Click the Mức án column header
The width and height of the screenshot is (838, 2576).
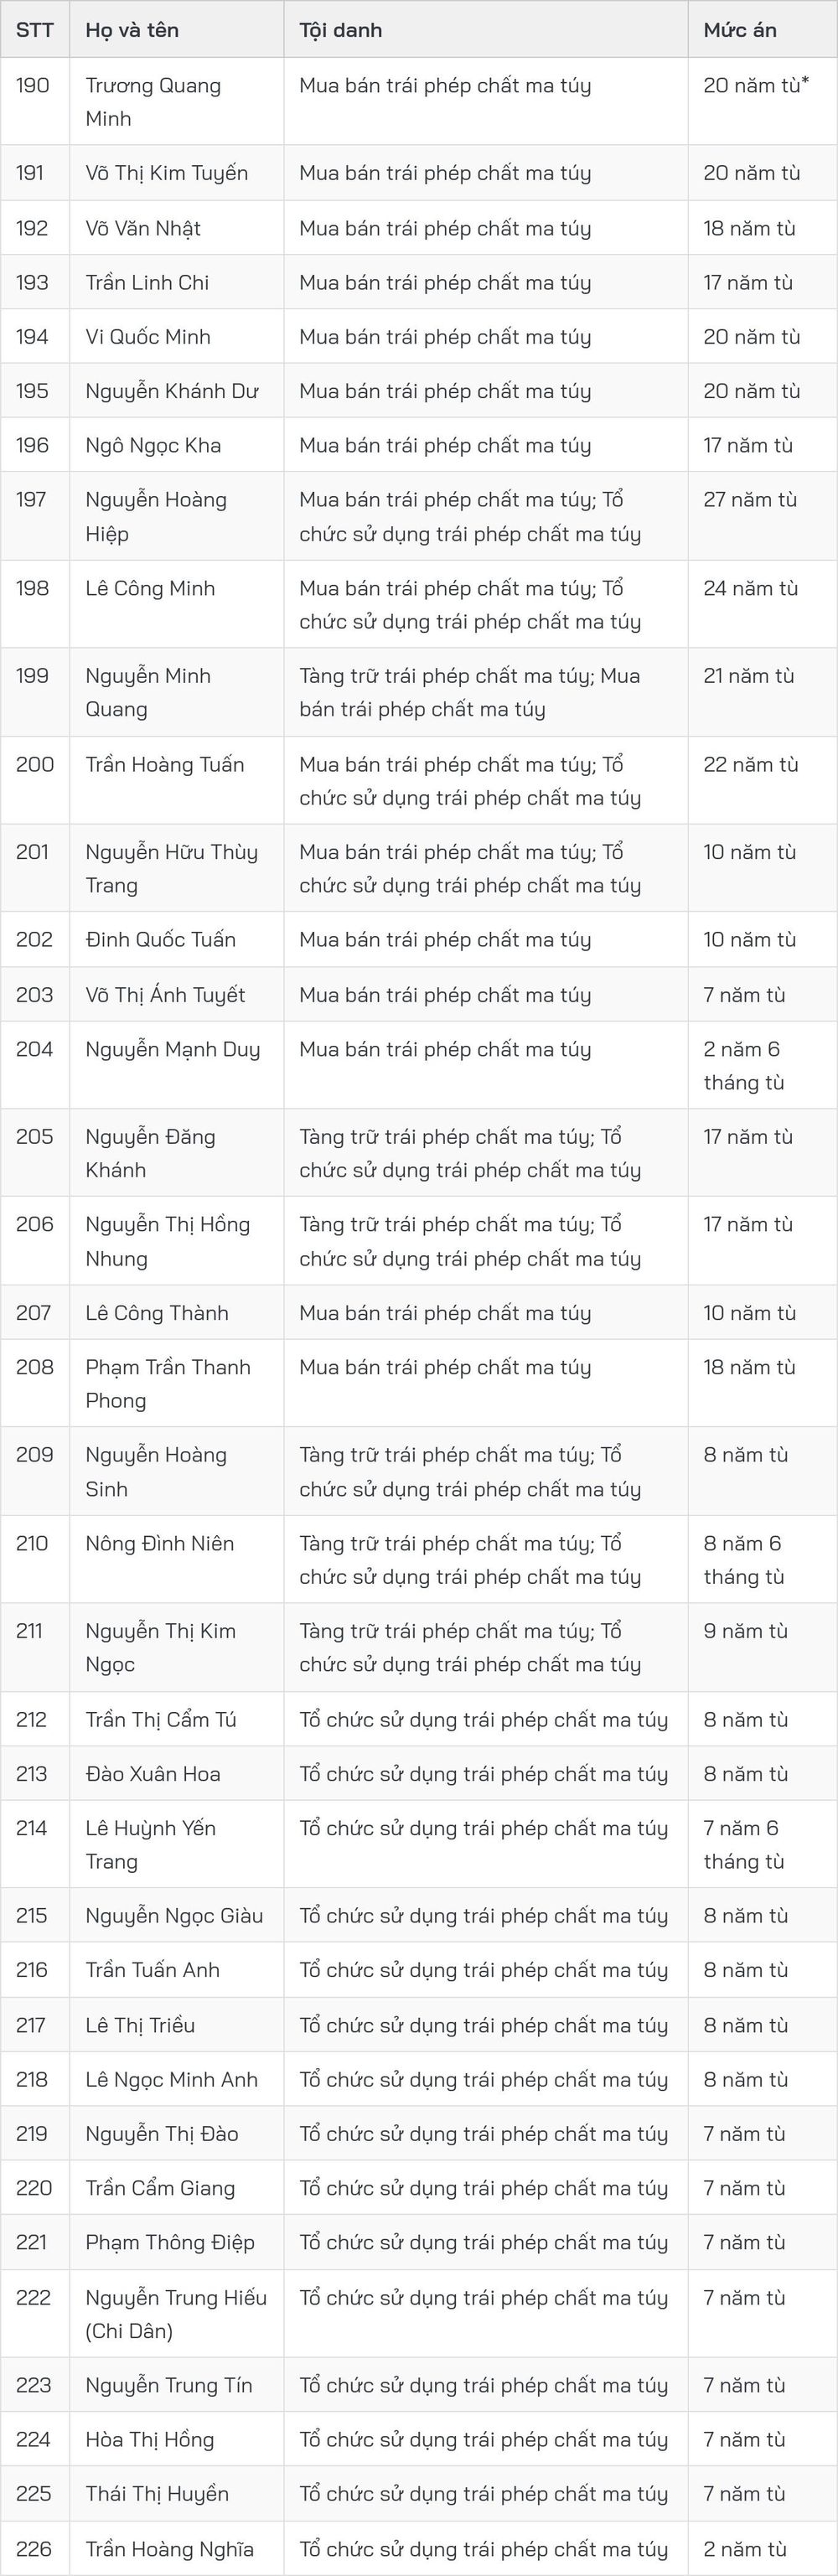click(x=740, y=30)
